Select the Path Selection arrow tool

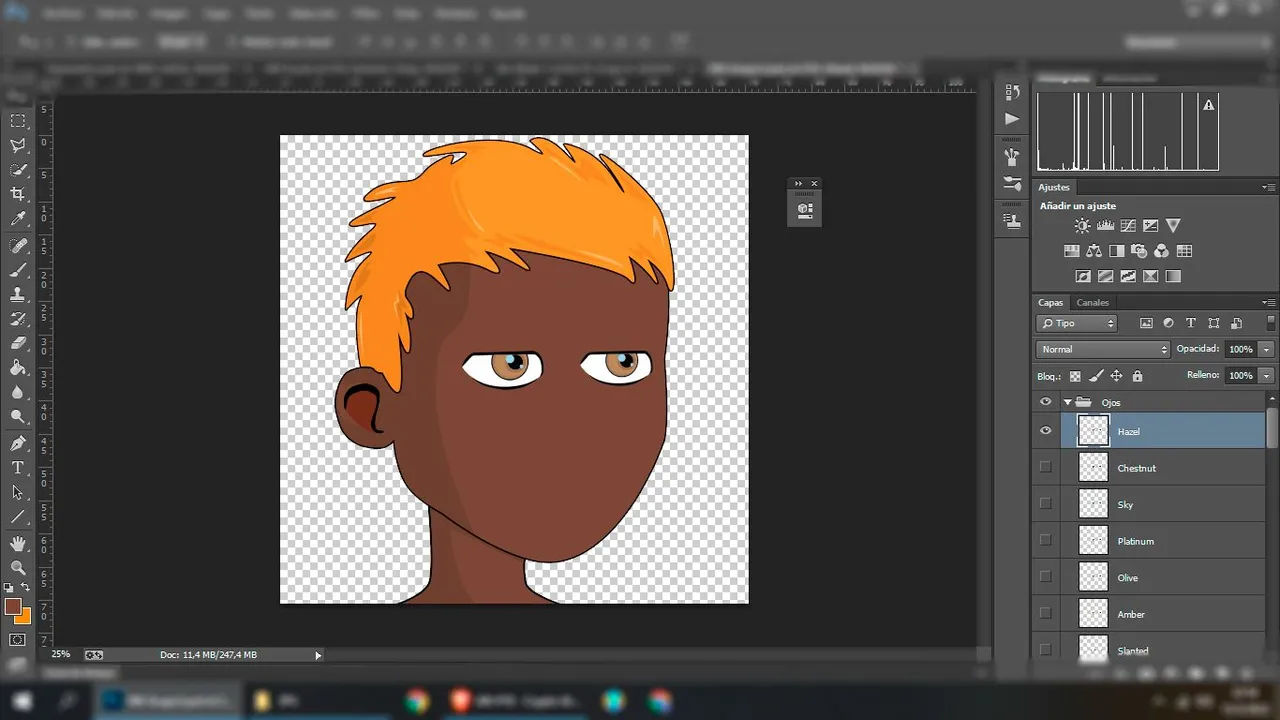[x=18, y=492]
